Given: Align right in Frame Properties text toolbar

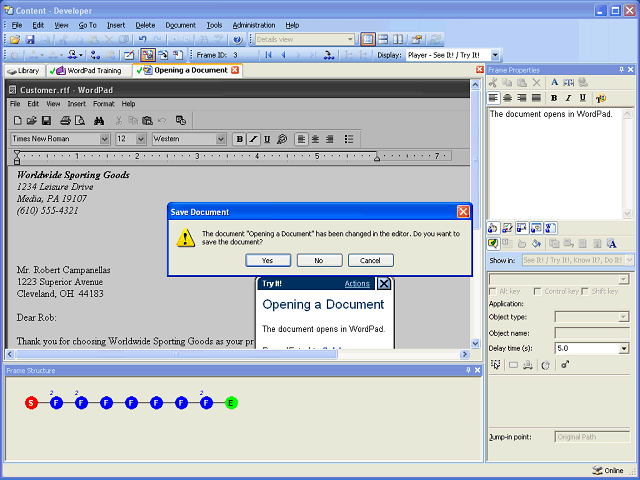Looking at the screenshot, I should (x=522, y=98).
